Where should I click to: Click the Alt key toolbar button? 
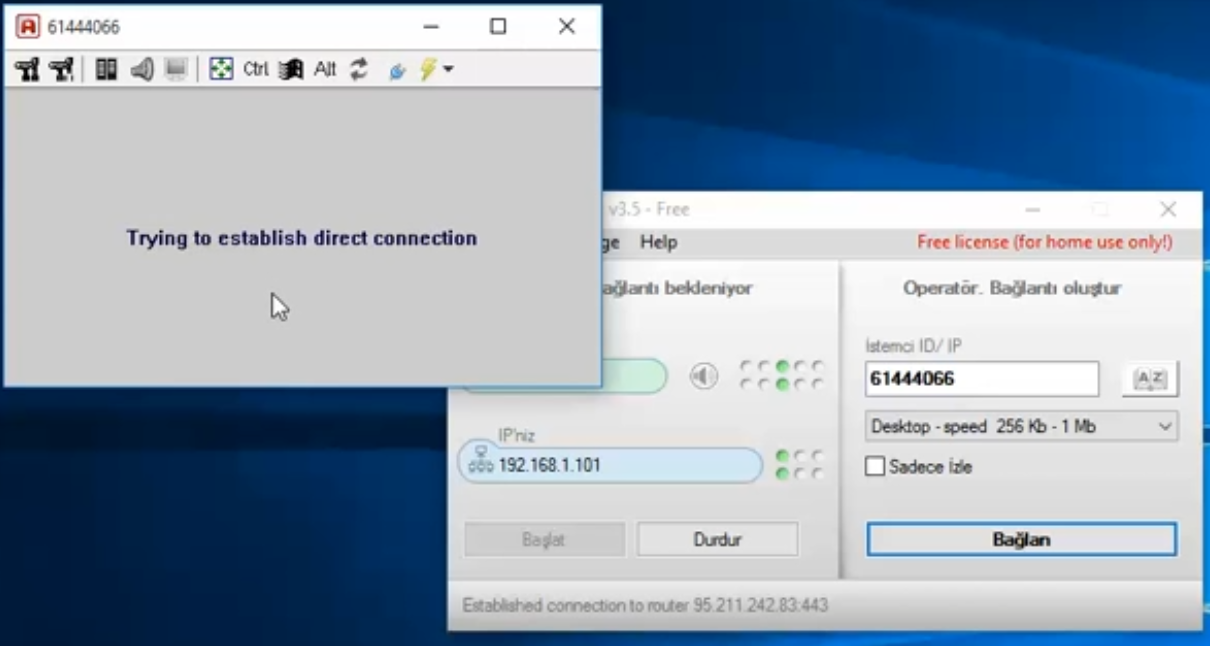point(325,70)
